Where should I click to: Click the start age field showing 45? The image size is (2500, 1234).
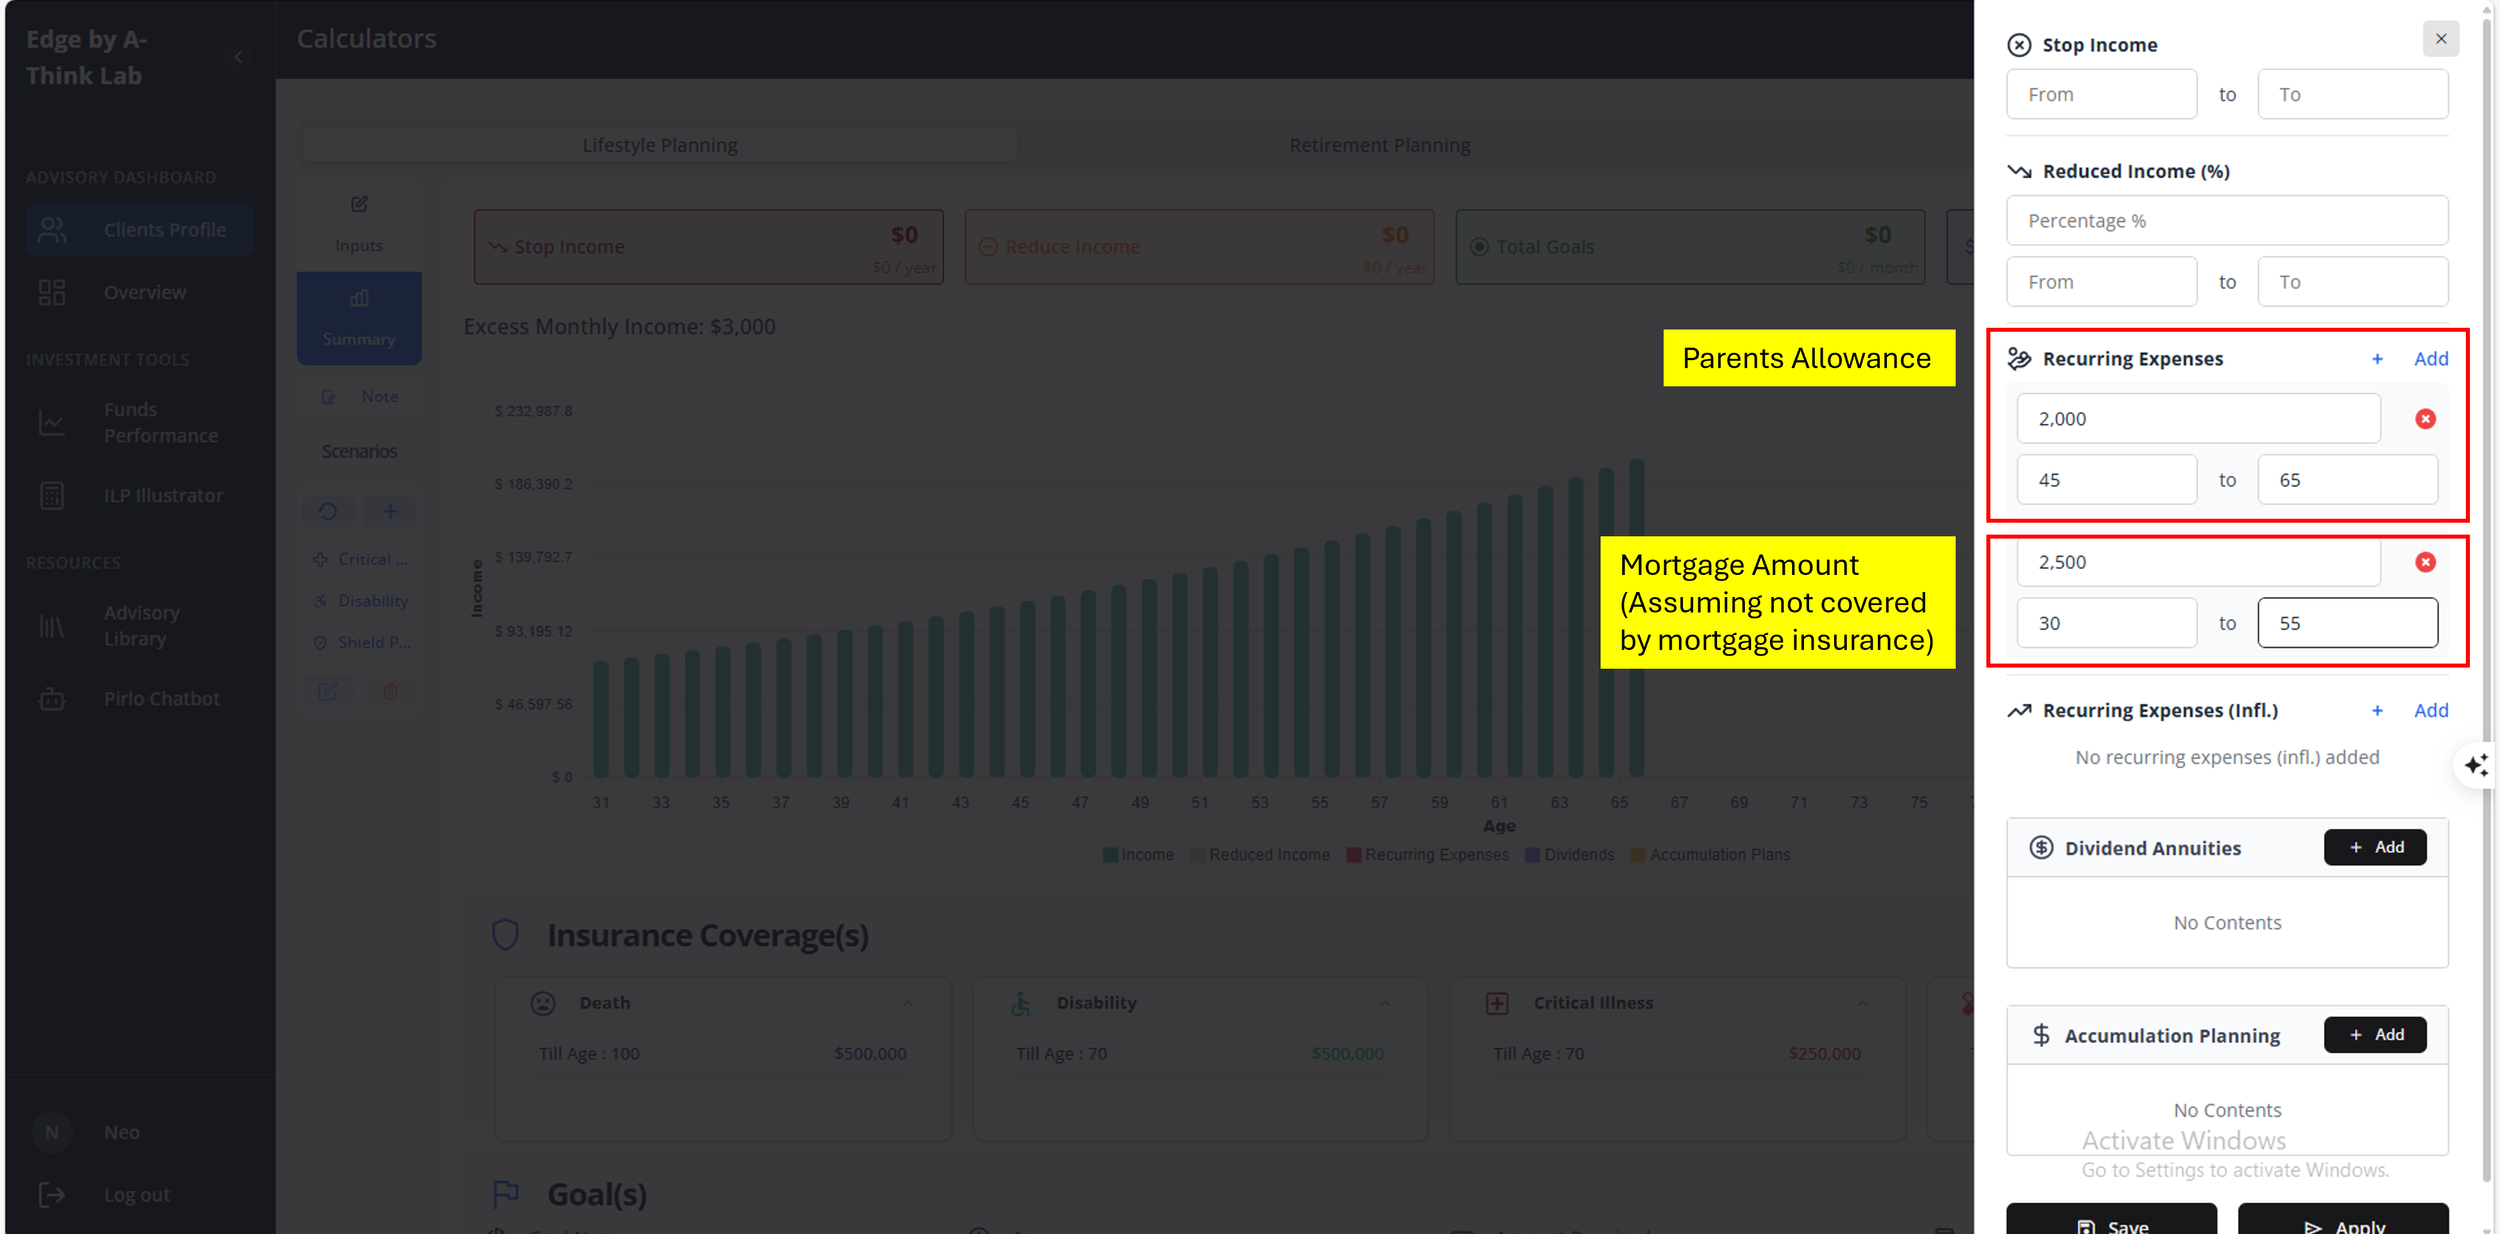tap(2106, 480)
